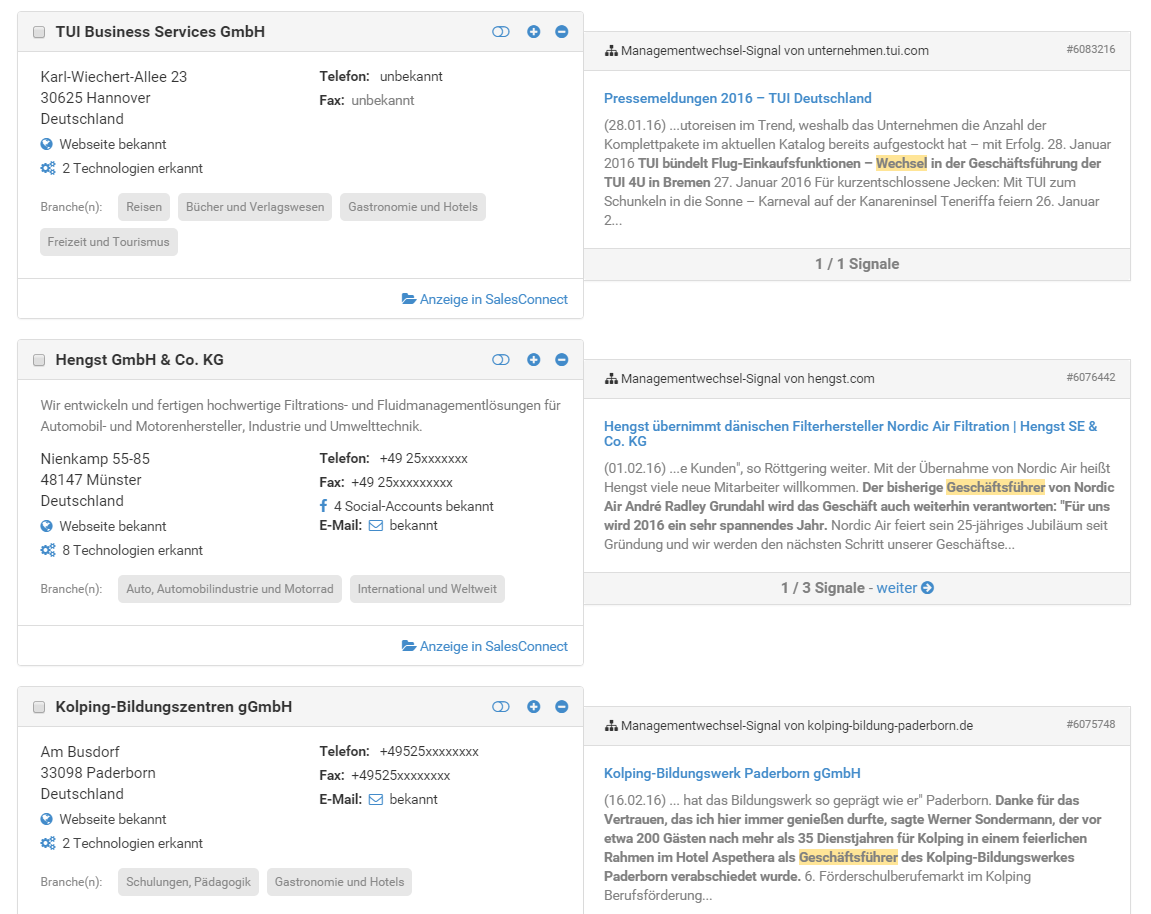1151x914 pixels.
Task: Open TUI card 'Anzeige in SalesConnect' link
Action: (x=485, y=299)
